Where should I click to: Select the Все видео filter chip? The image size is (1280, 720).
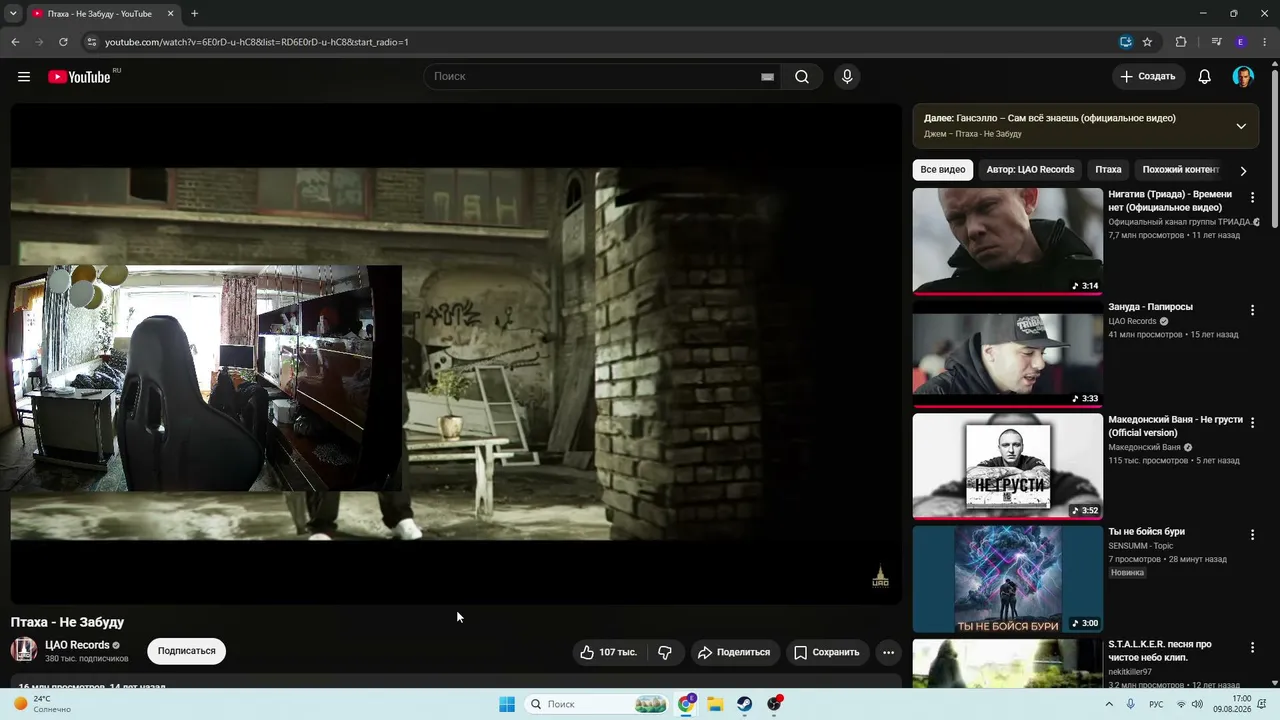[943, 170]
